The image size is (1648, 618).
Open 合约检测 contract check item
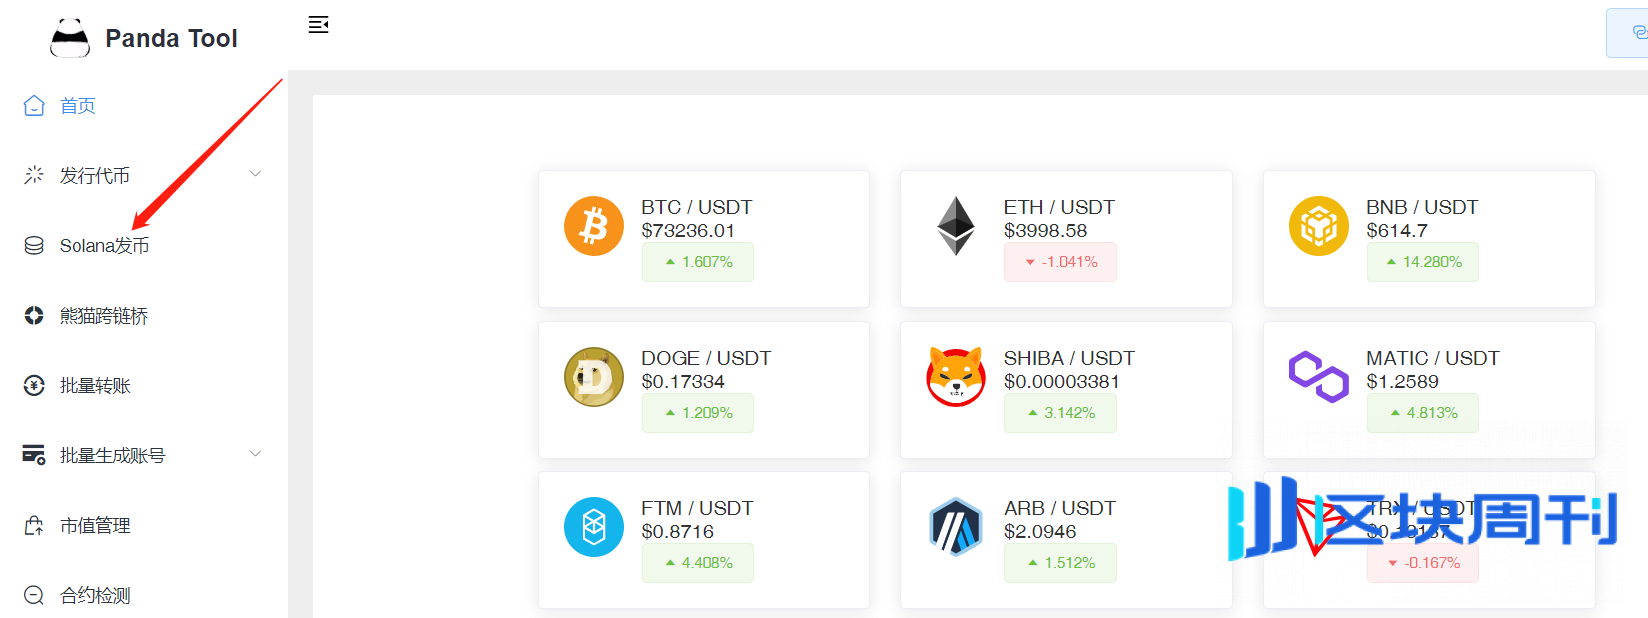[x=95, y=596]
